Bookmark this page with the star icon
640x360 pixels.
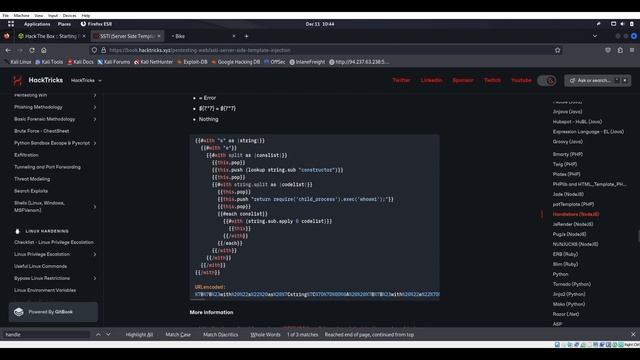(x=558, y=50)
